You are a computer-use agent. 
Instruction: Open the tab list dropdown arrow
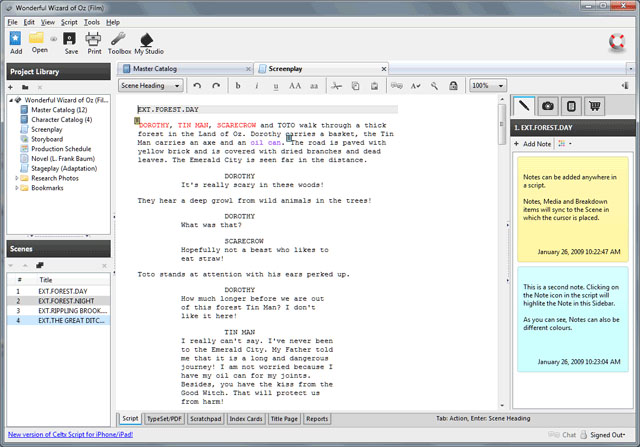coord(631,69)
